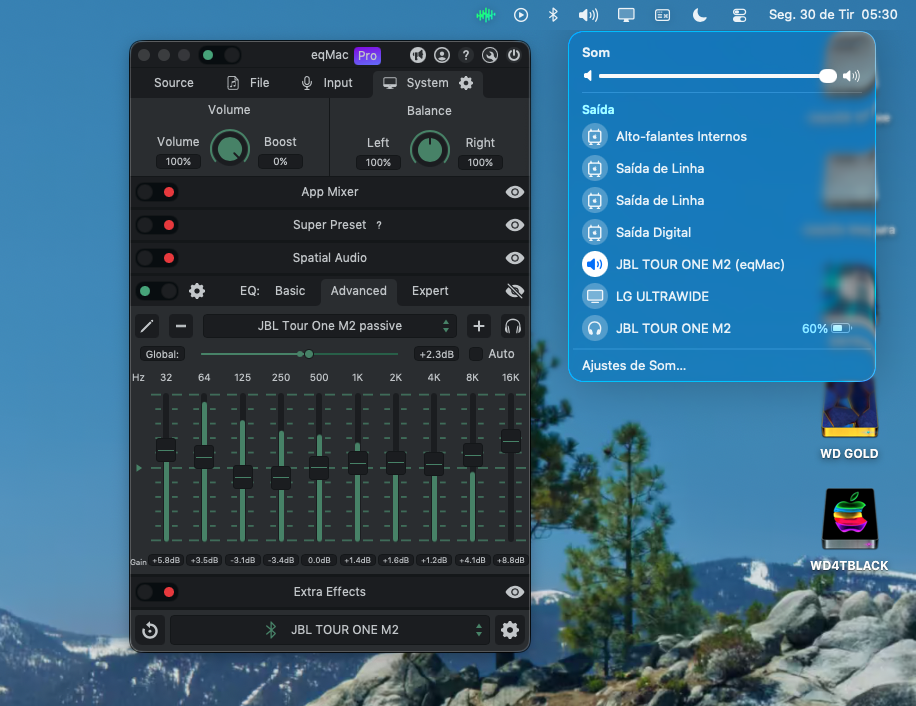This screenshot has width=916, height=706.
Task: Click the +2.3dB global gain field
Action: [436, 354]
